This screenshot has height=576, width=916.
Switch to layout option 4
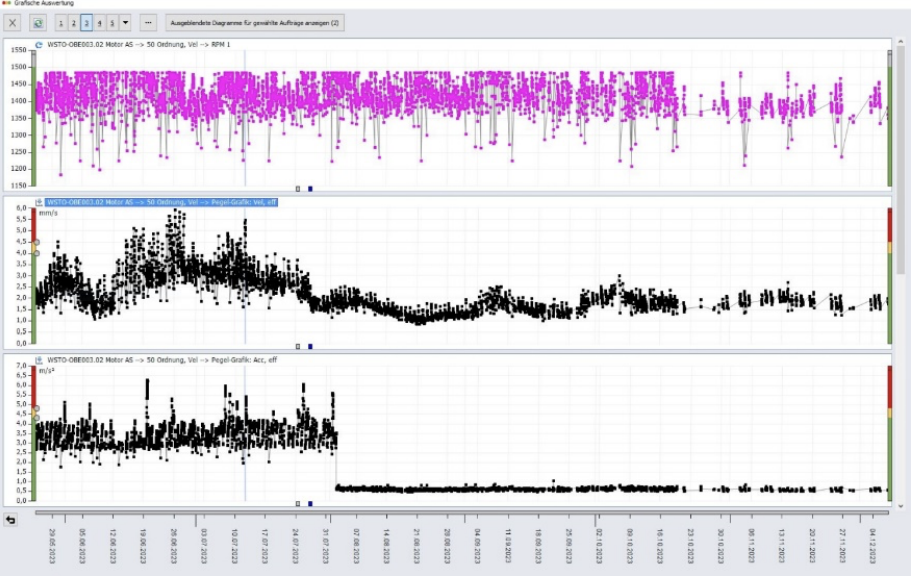(100, 22)
